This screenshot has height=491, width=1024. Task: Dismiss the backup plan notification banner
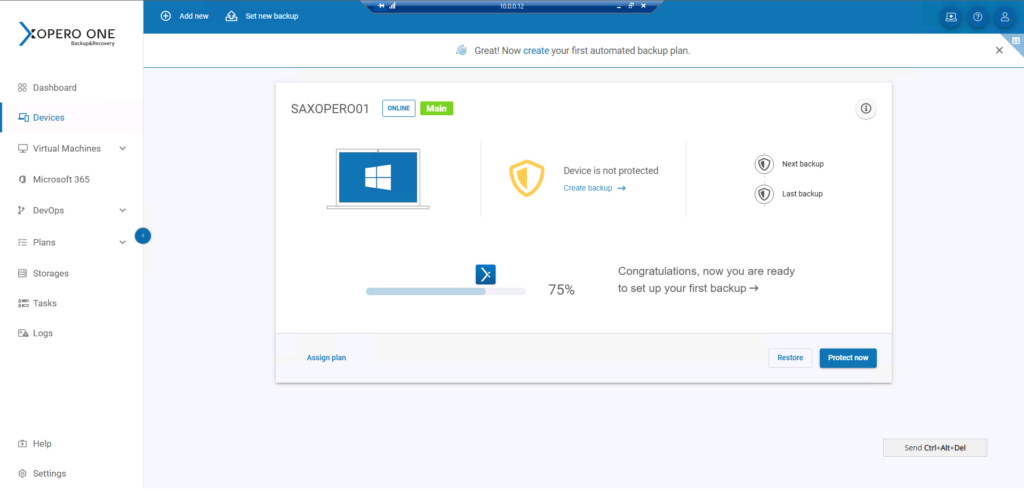pyautogui.click(x=999, y=50)
